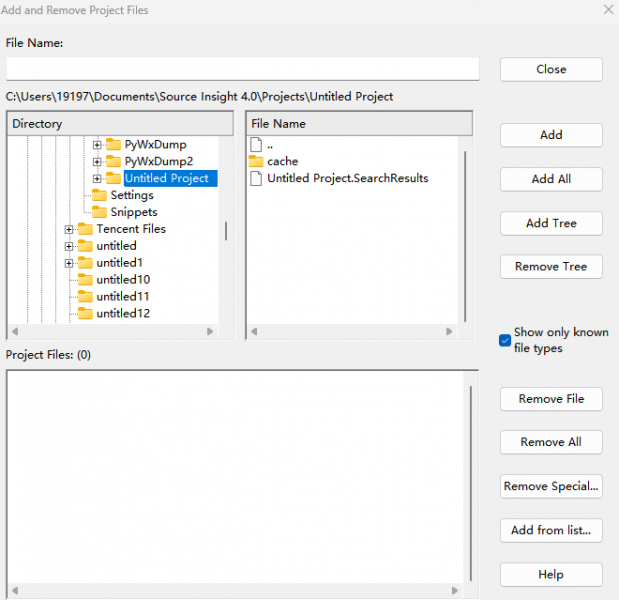The height and width of the screenshot is (600, 619).
Task: Click Project Files list right scroll arrow
Action: click(x=455, y=591)
